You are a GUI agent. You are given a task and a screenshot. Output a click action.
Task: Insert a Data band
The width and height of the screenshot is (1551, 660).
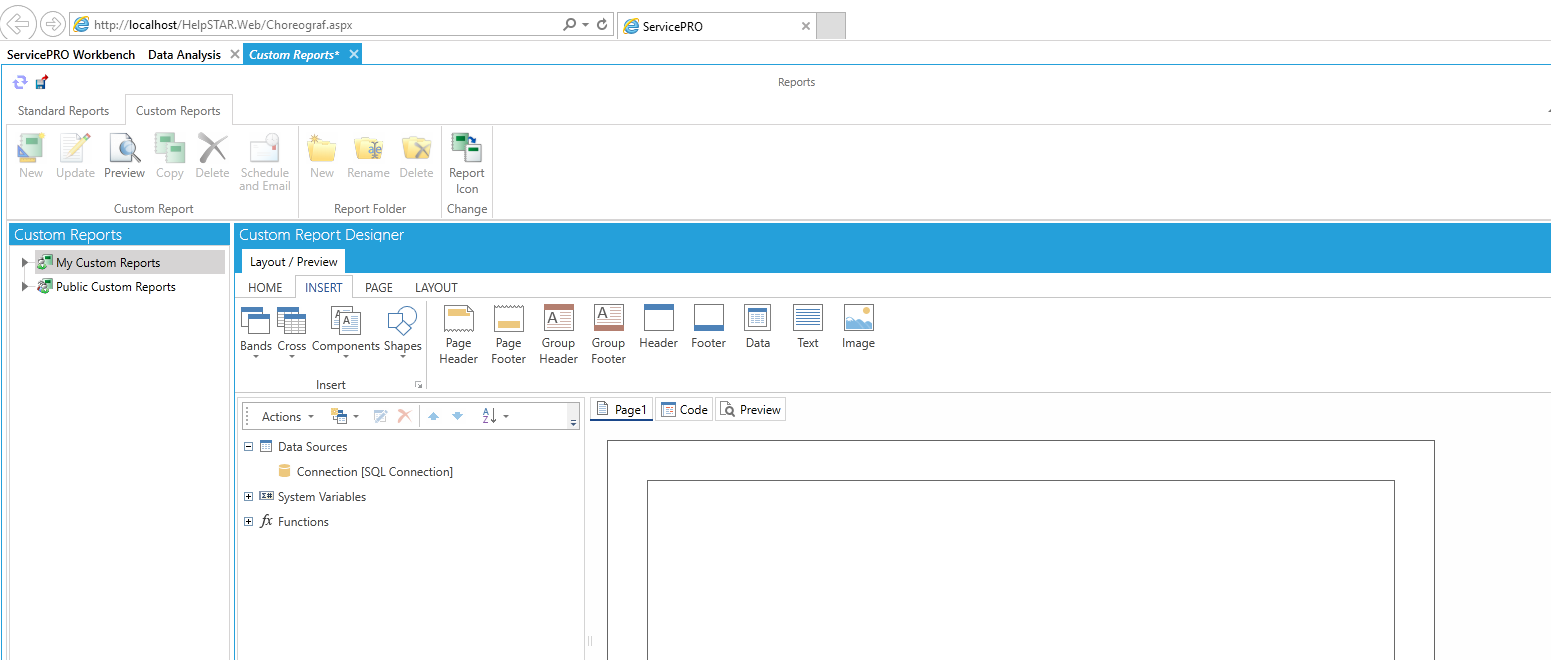(758, 328)
